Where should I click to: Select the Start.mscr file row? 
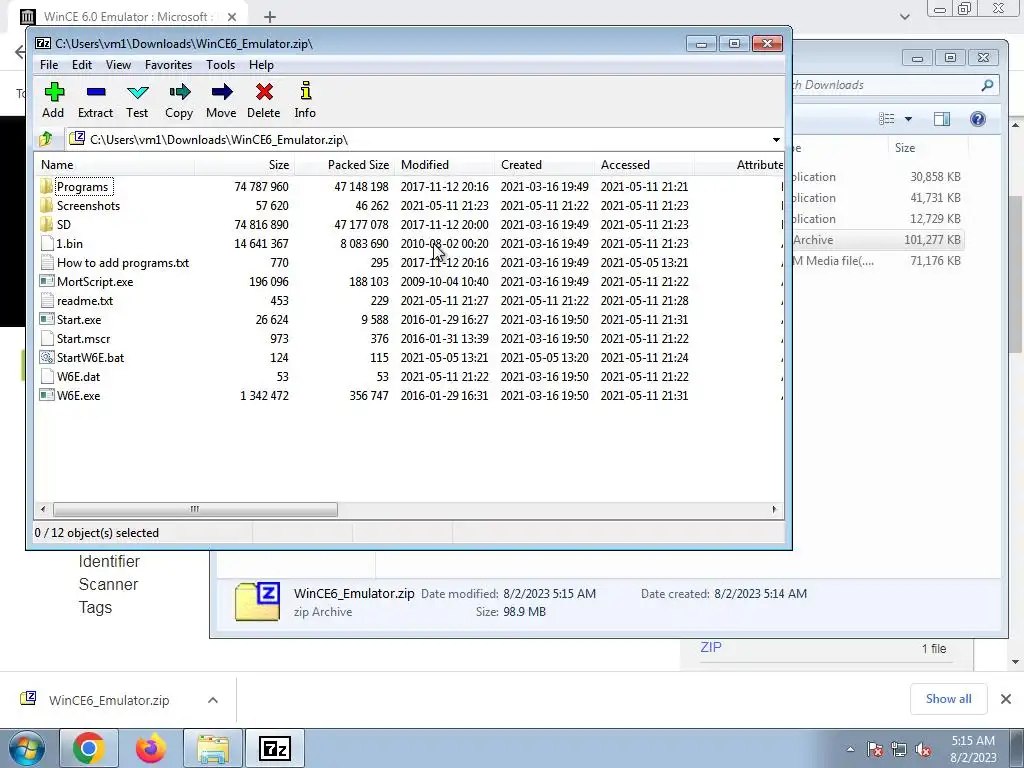point(409,338)
